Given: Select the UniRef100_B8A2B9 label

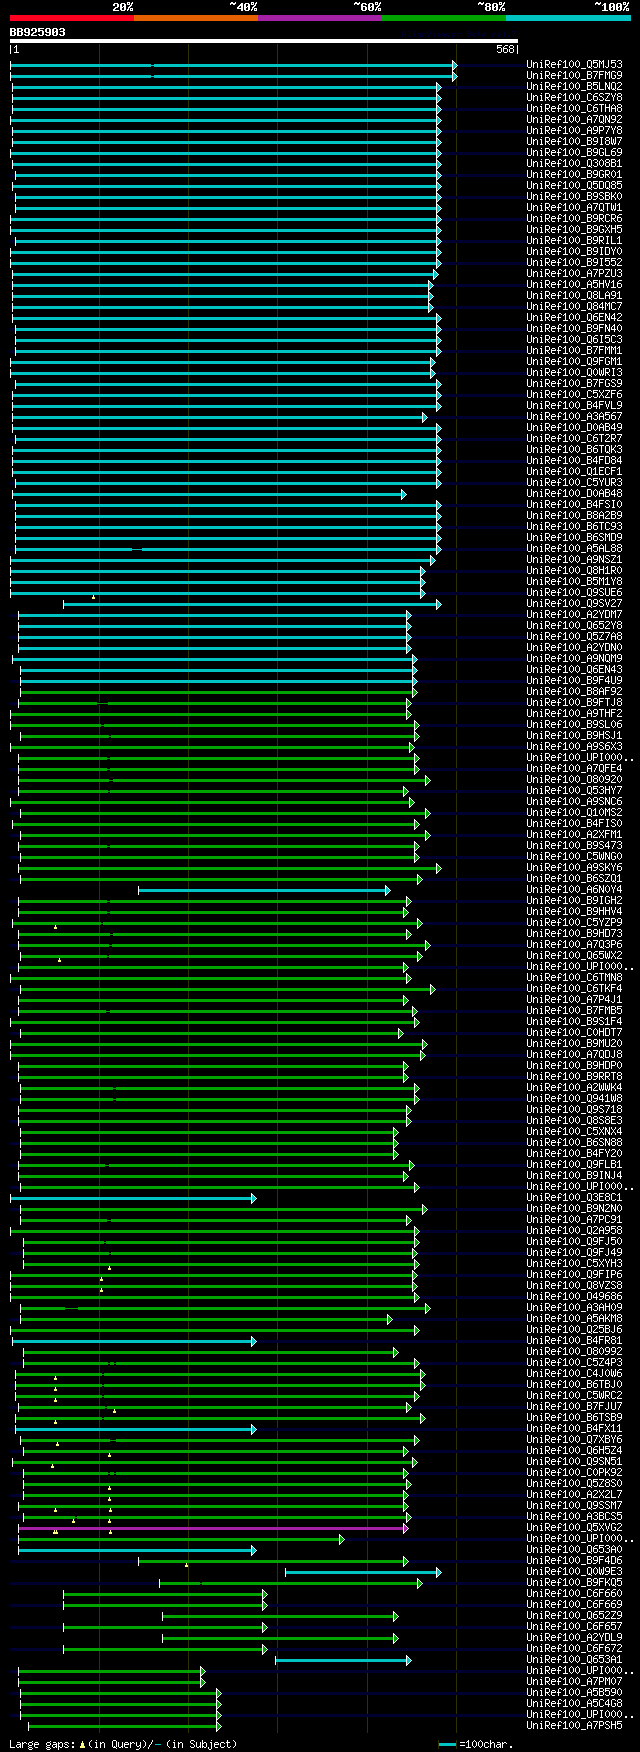Looking at the screenshot, I should pyautogui.click(x=574, y=516).
